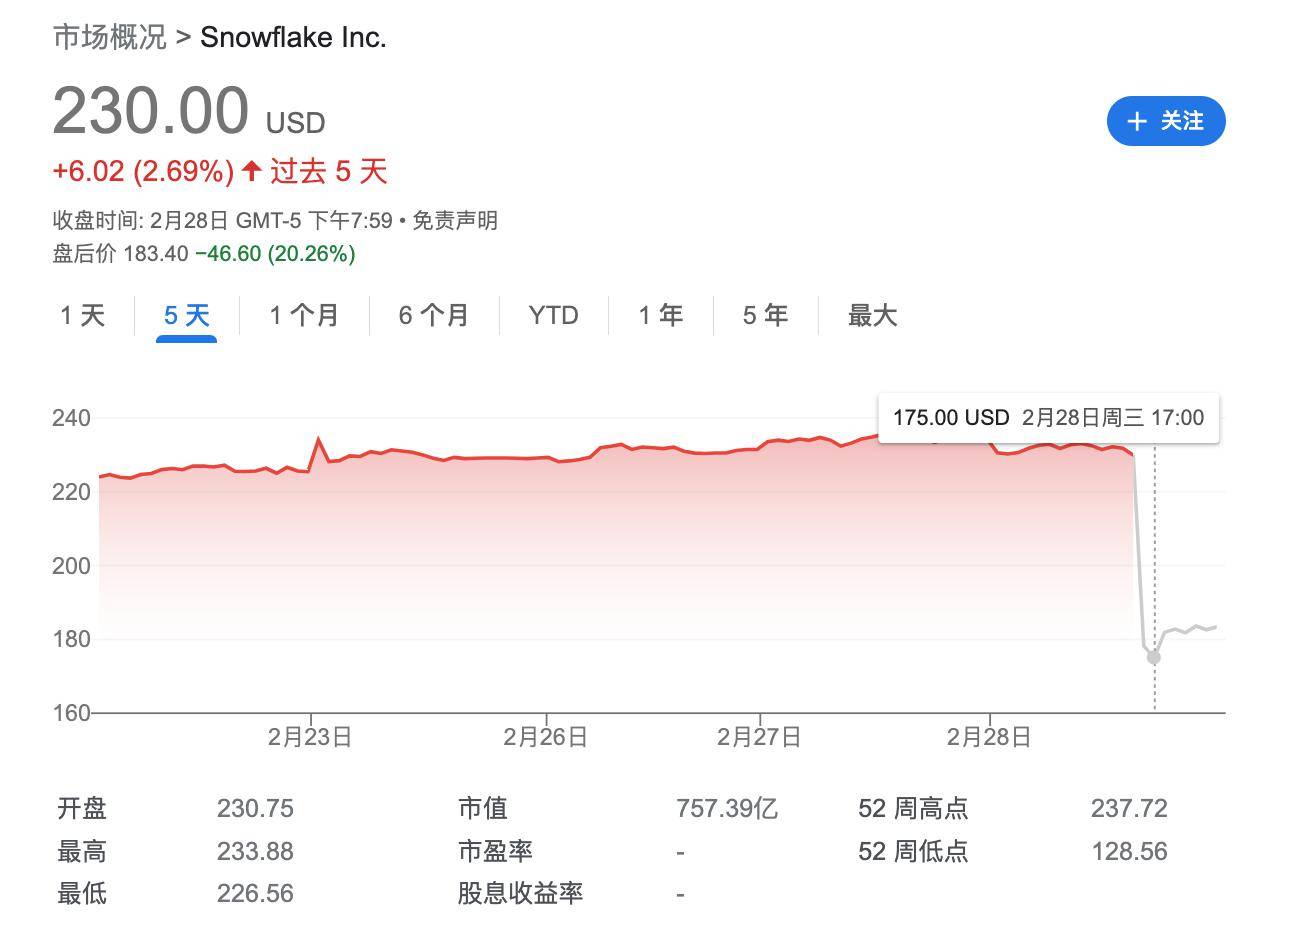Click the 盘后价 after-hours price text
This screenshot has width=1296, height=938.
85,256
